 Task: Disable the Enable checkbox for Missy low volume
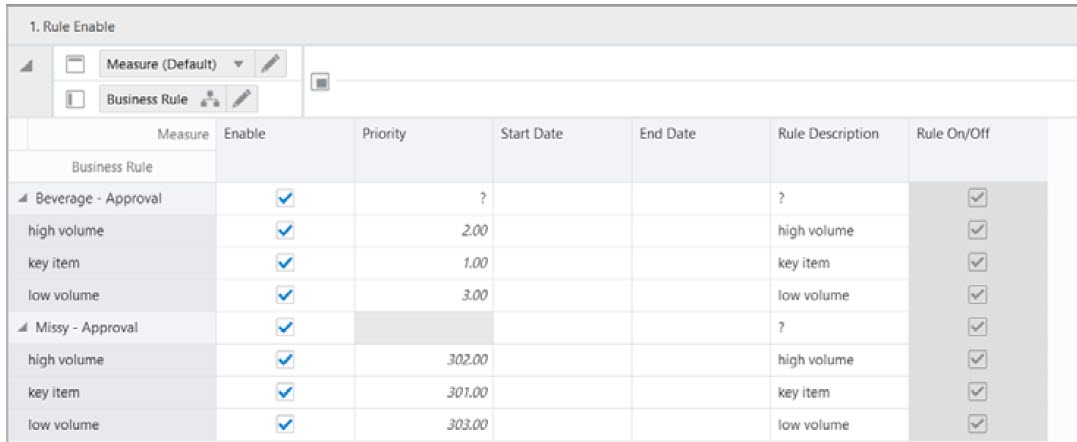[x=282, y=423]
